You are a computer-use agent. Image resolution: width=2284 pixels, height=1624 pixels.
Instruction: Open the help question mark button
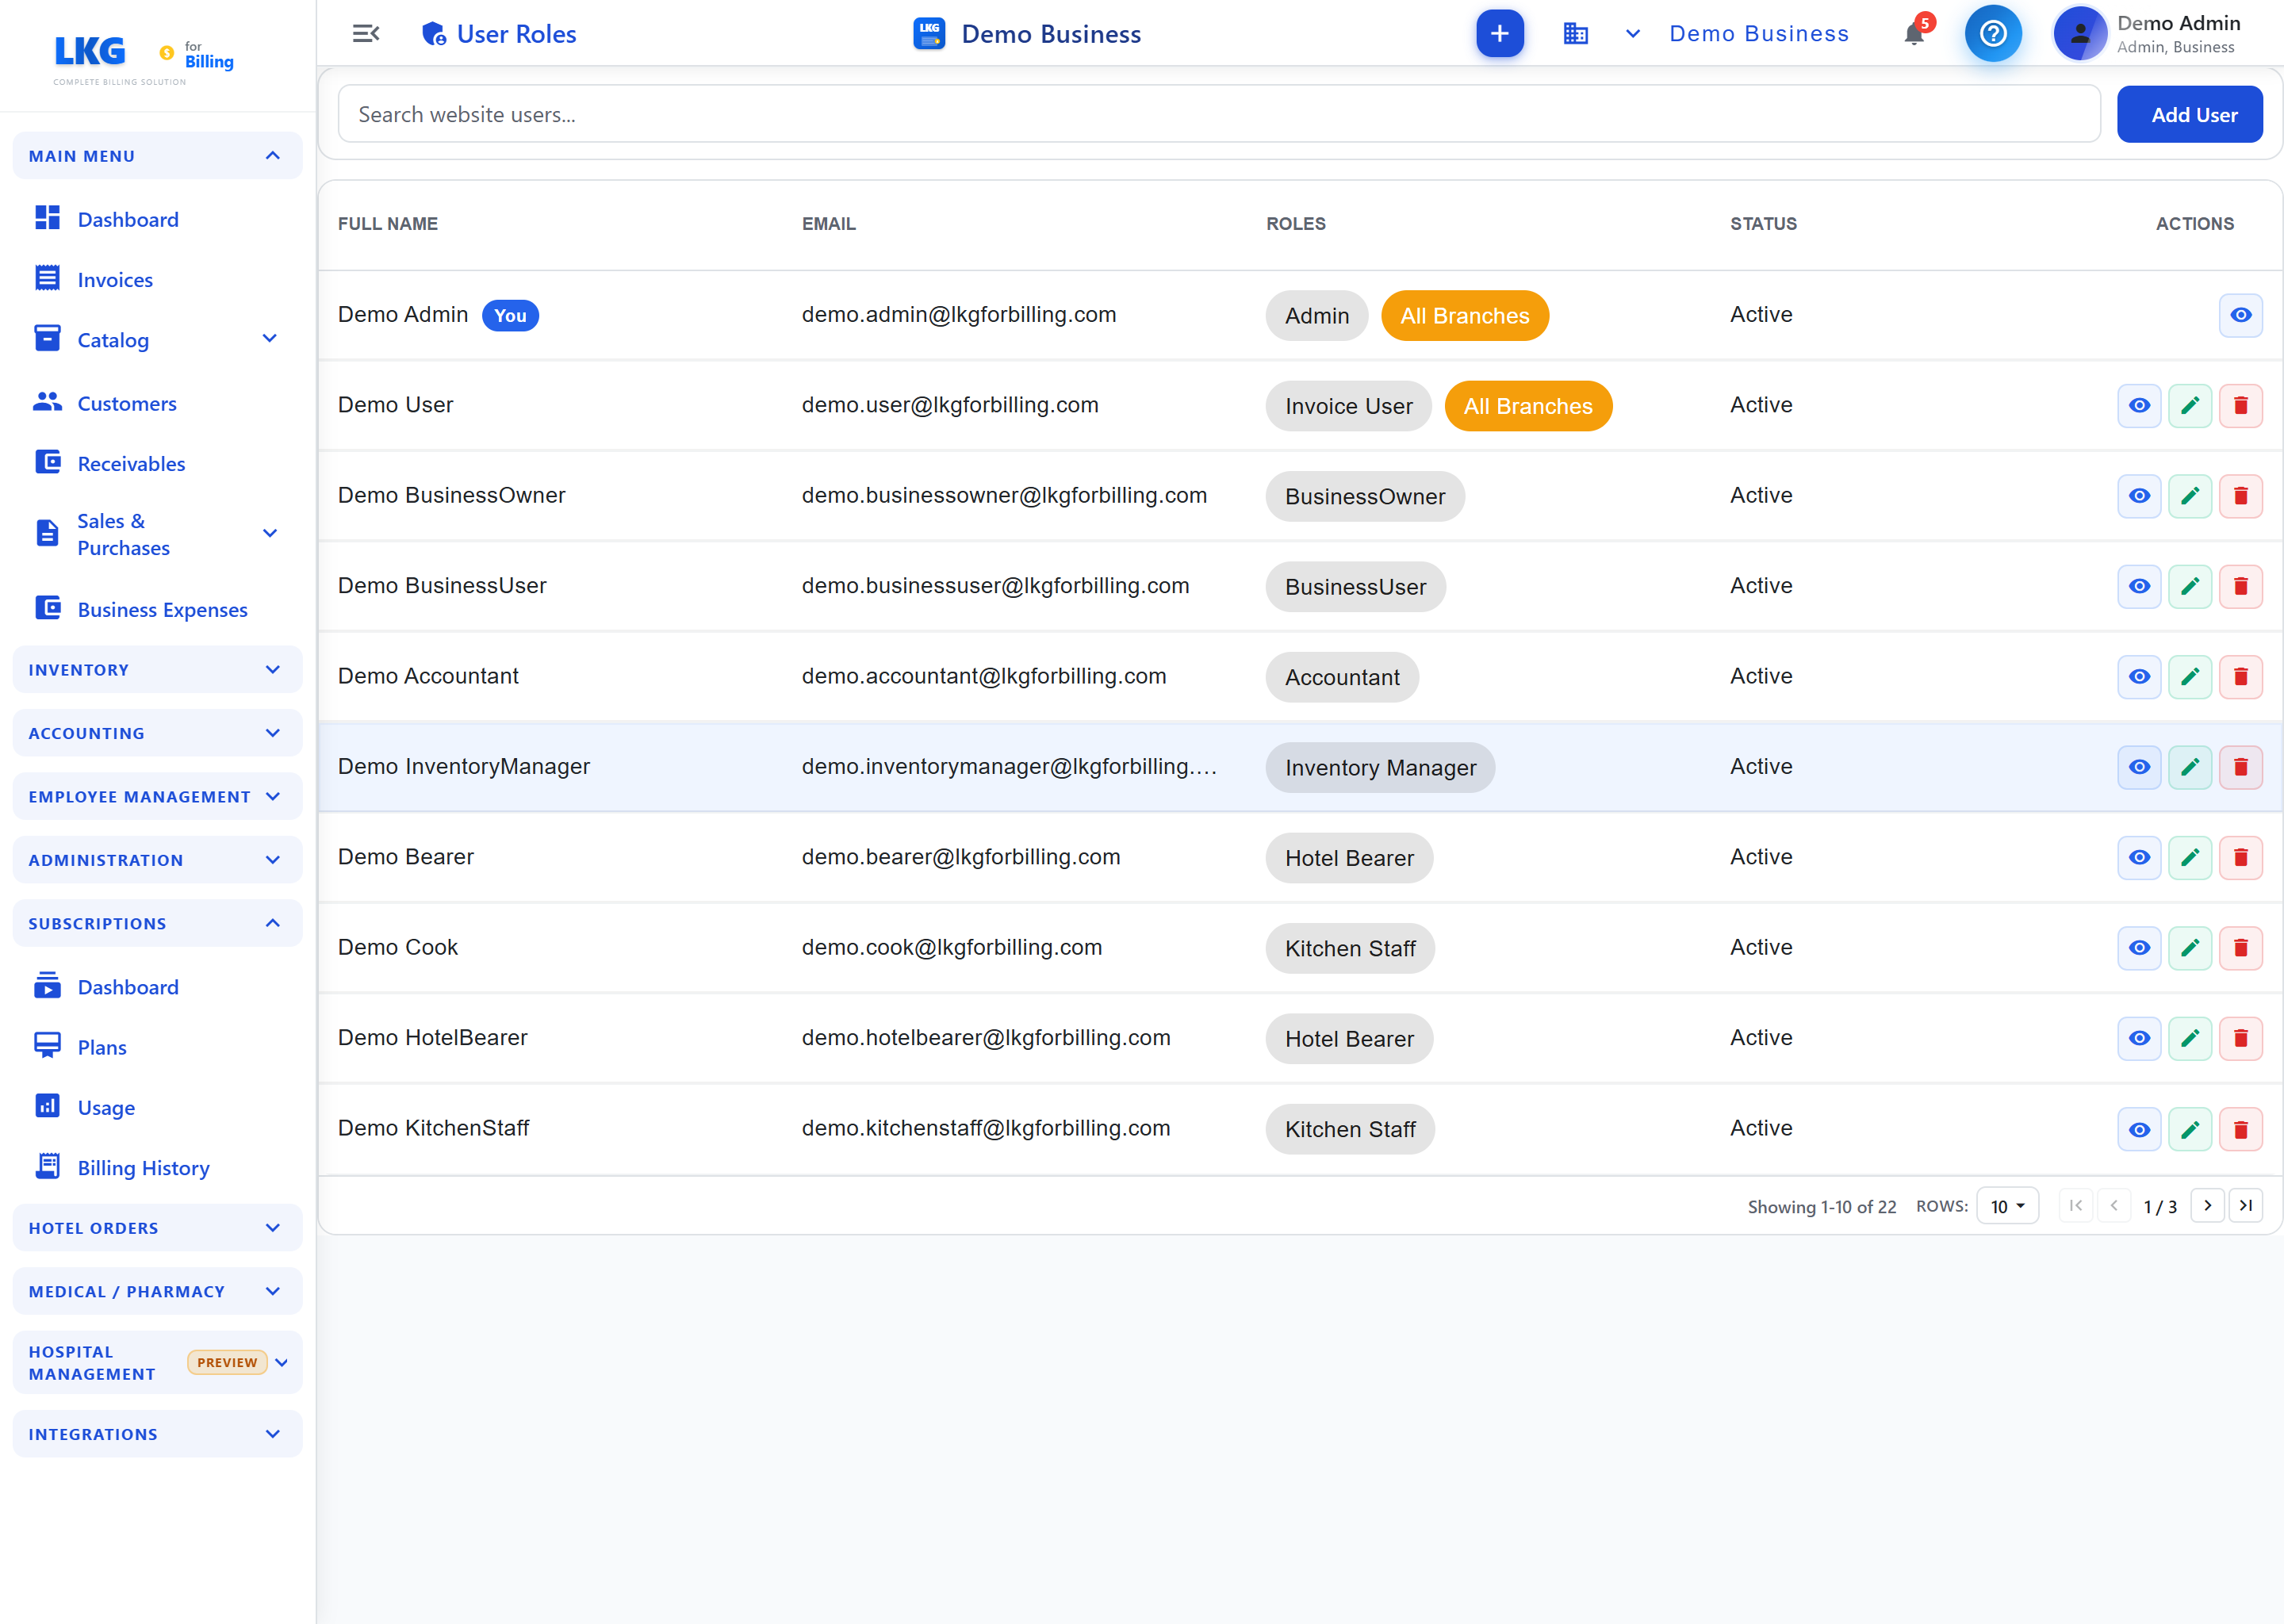(x=1992, y=34)
